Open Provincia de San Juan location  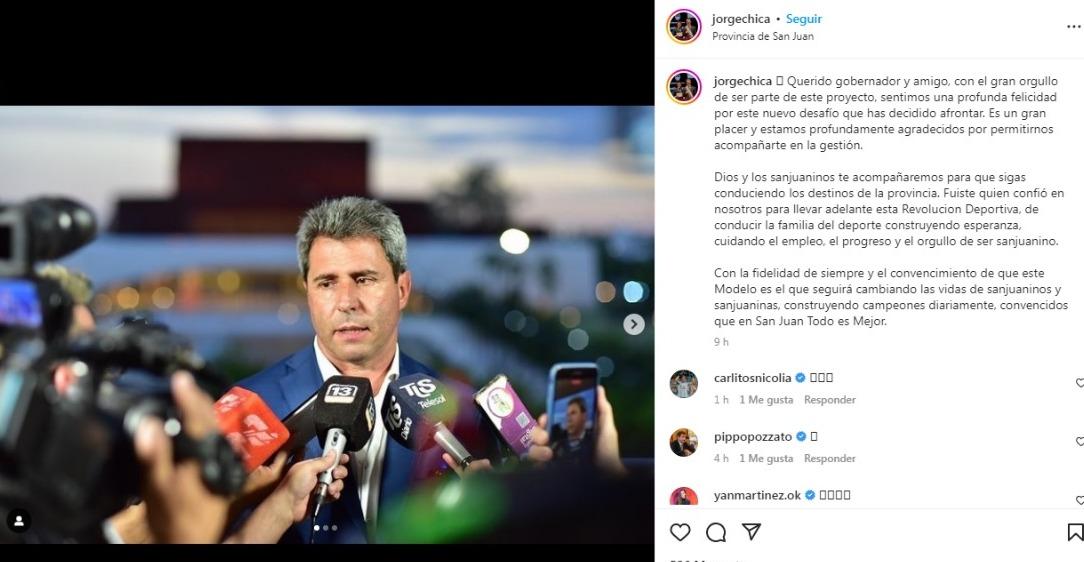tap(763, 36)
